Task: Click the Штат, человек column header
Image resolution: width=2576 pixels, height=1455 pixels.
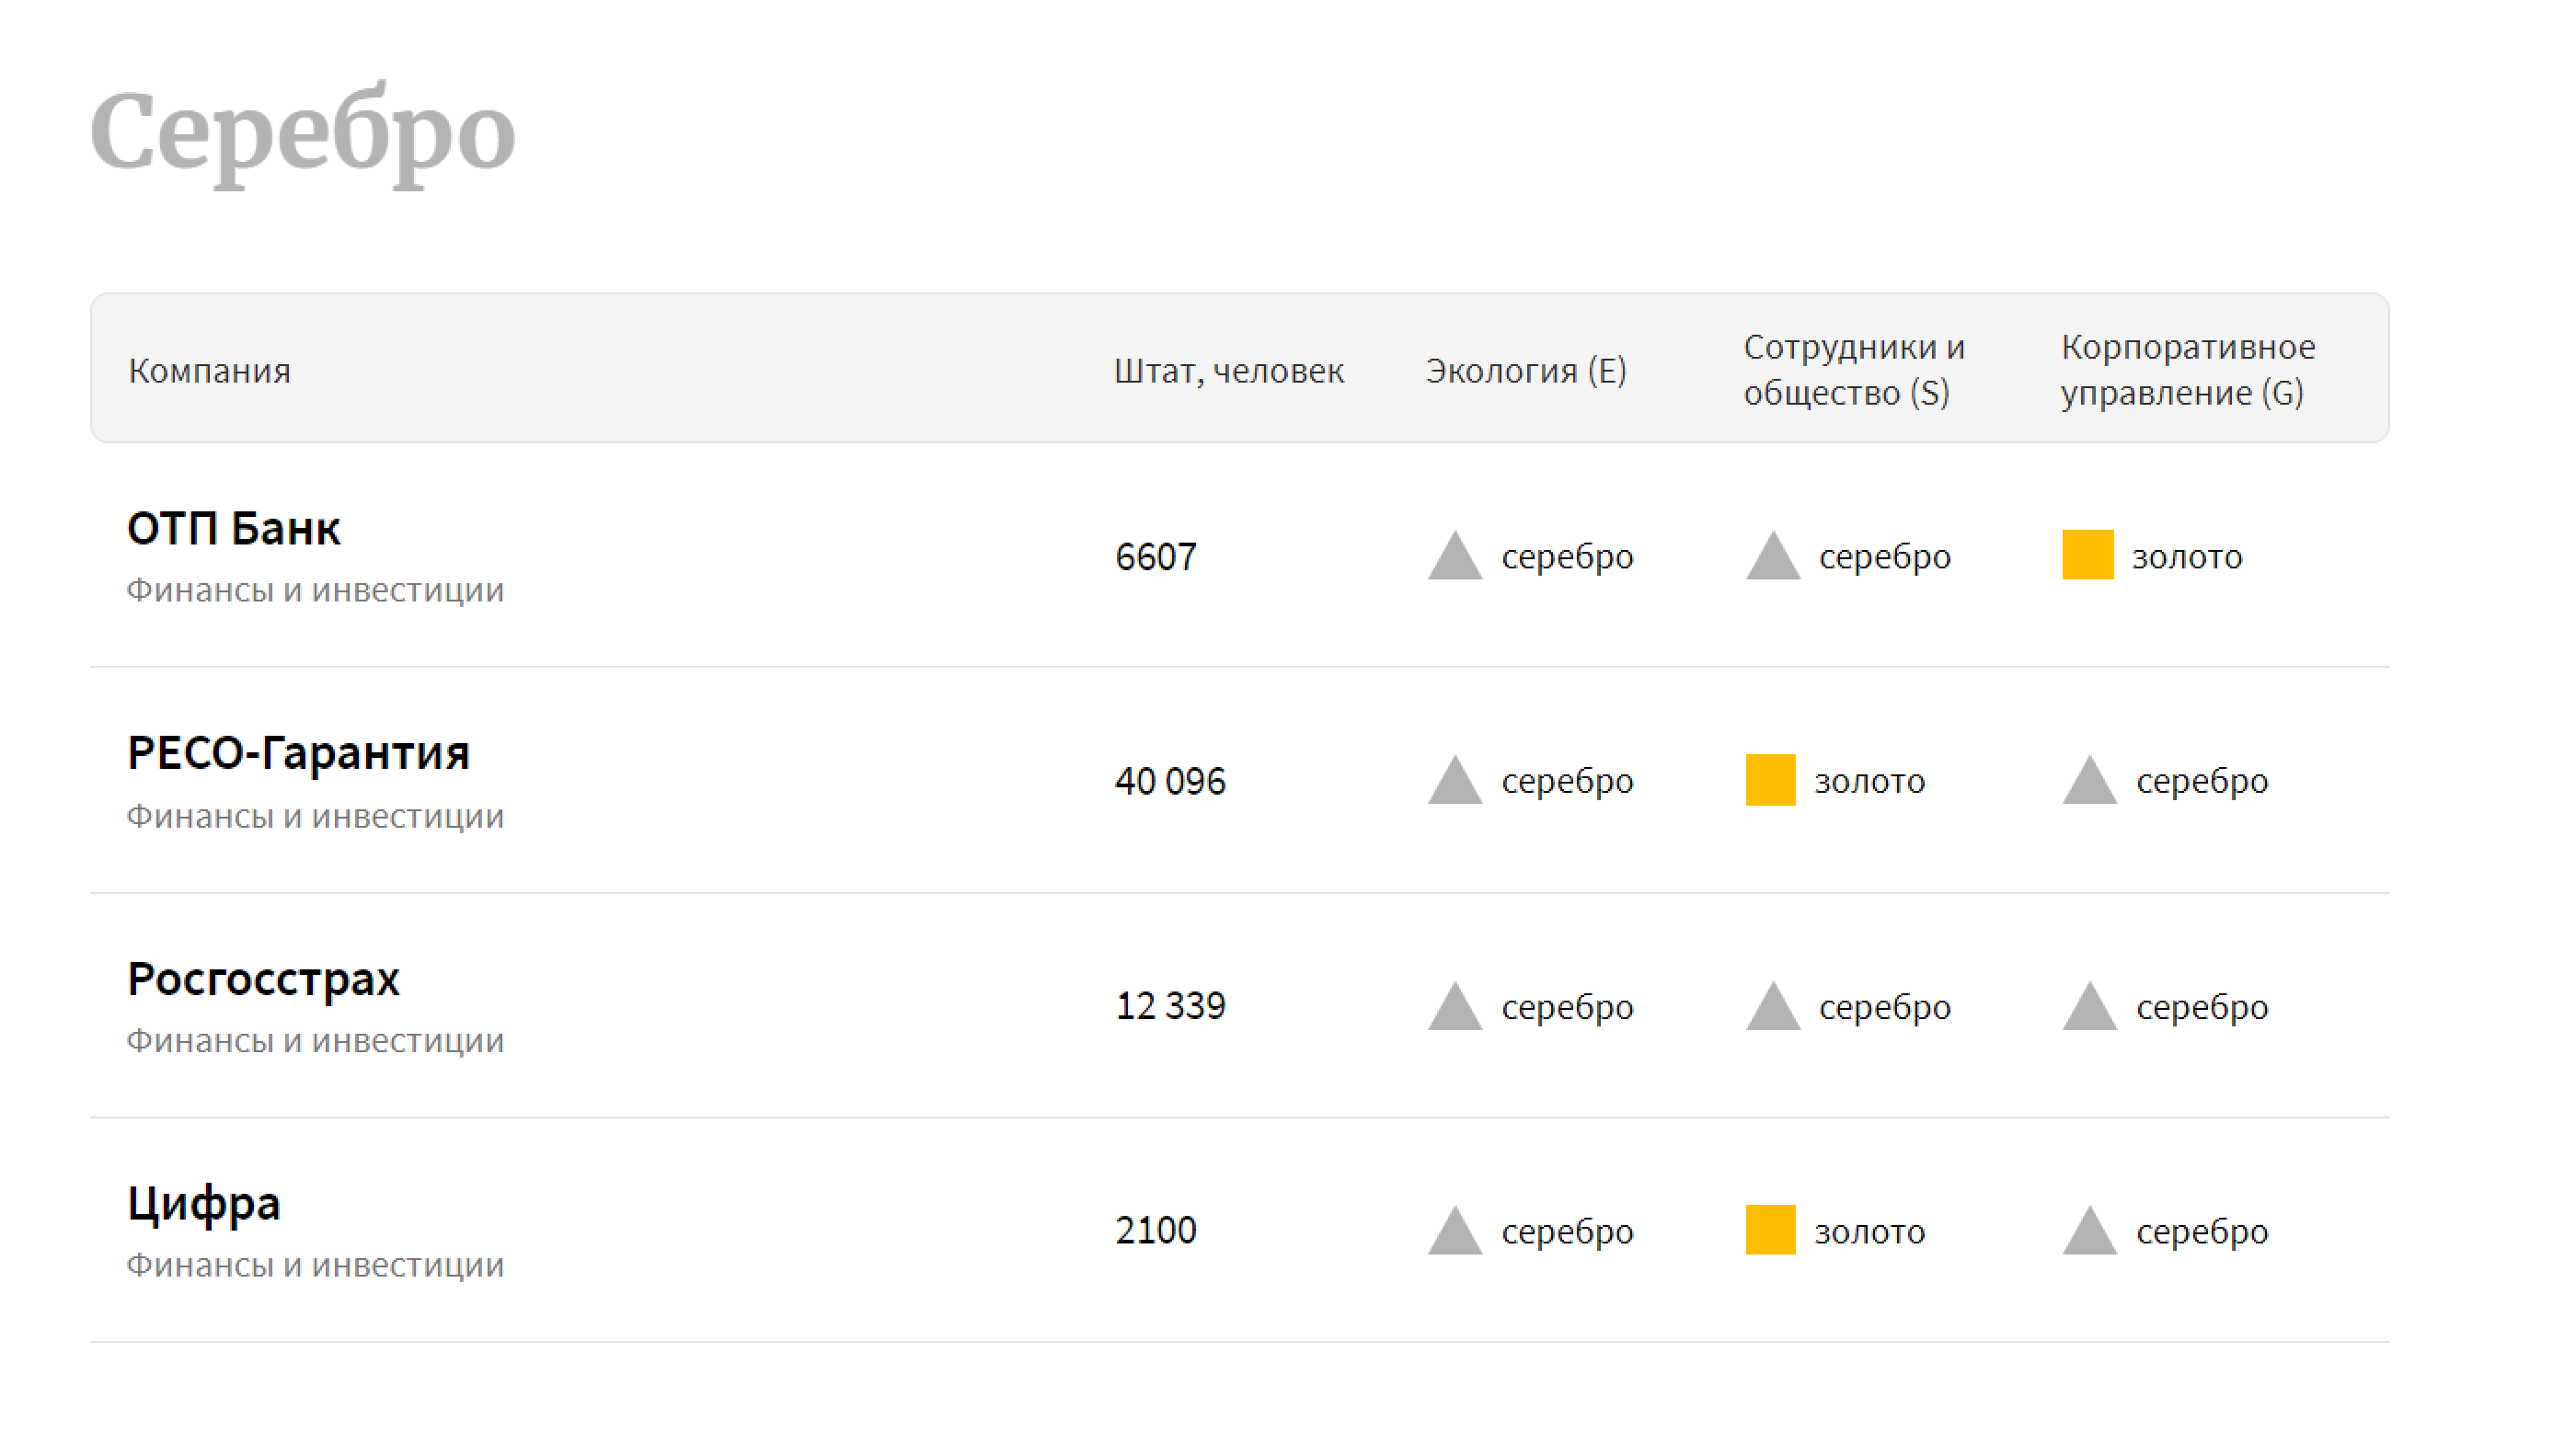Action: 1228,371
